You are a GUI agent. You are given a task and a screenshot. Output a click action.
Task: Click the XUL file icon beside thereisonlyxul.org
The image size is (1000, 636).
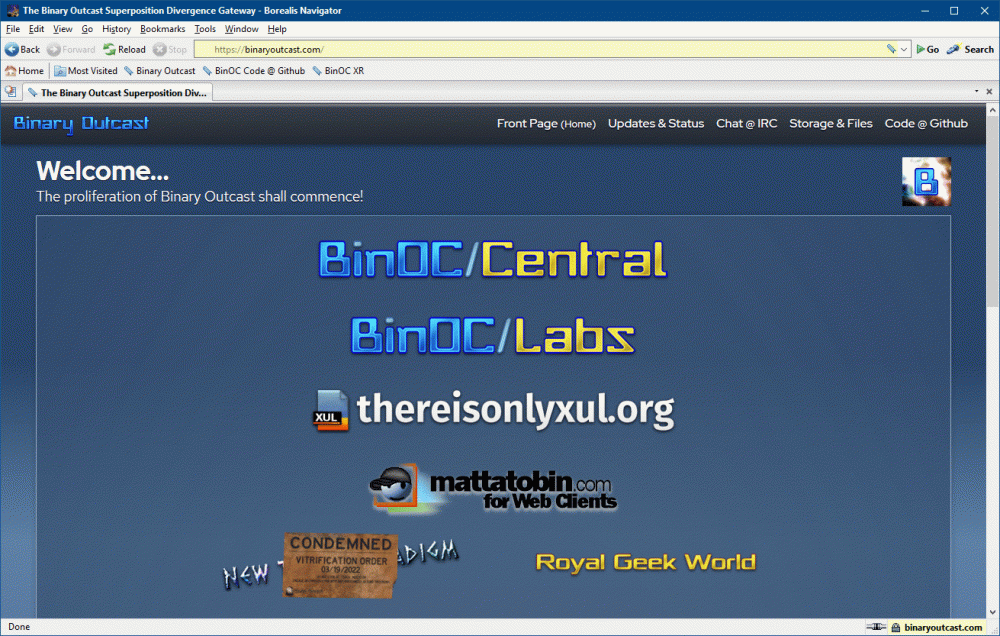330,410
